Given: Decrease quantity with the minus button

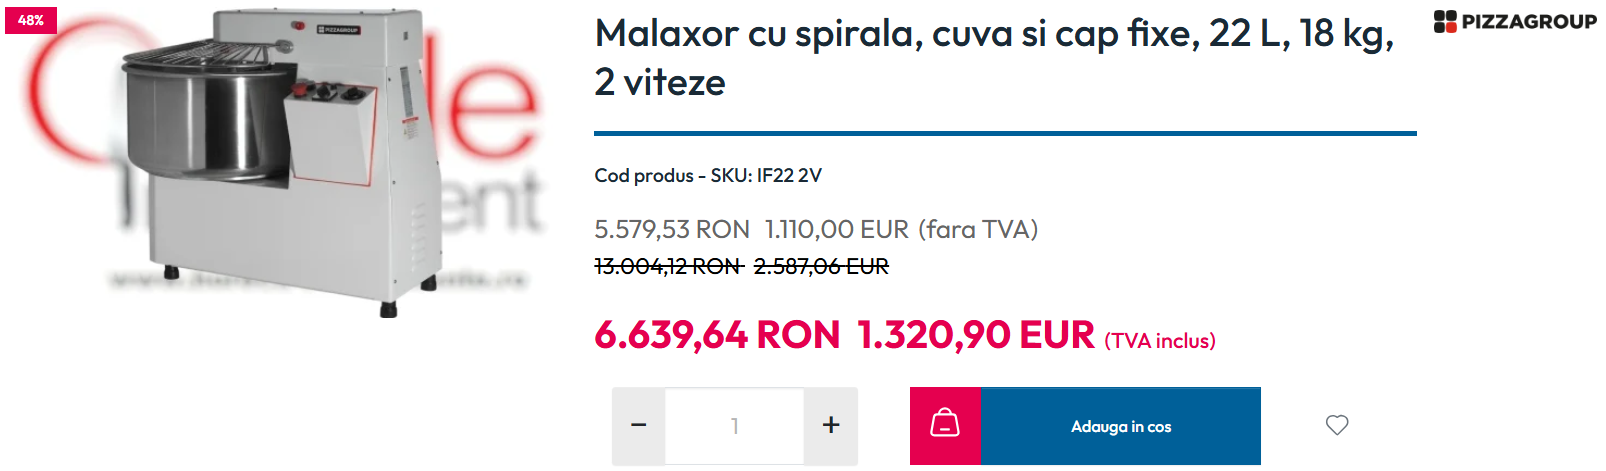Looking at the screenshot, I should (x=639, y=426).
